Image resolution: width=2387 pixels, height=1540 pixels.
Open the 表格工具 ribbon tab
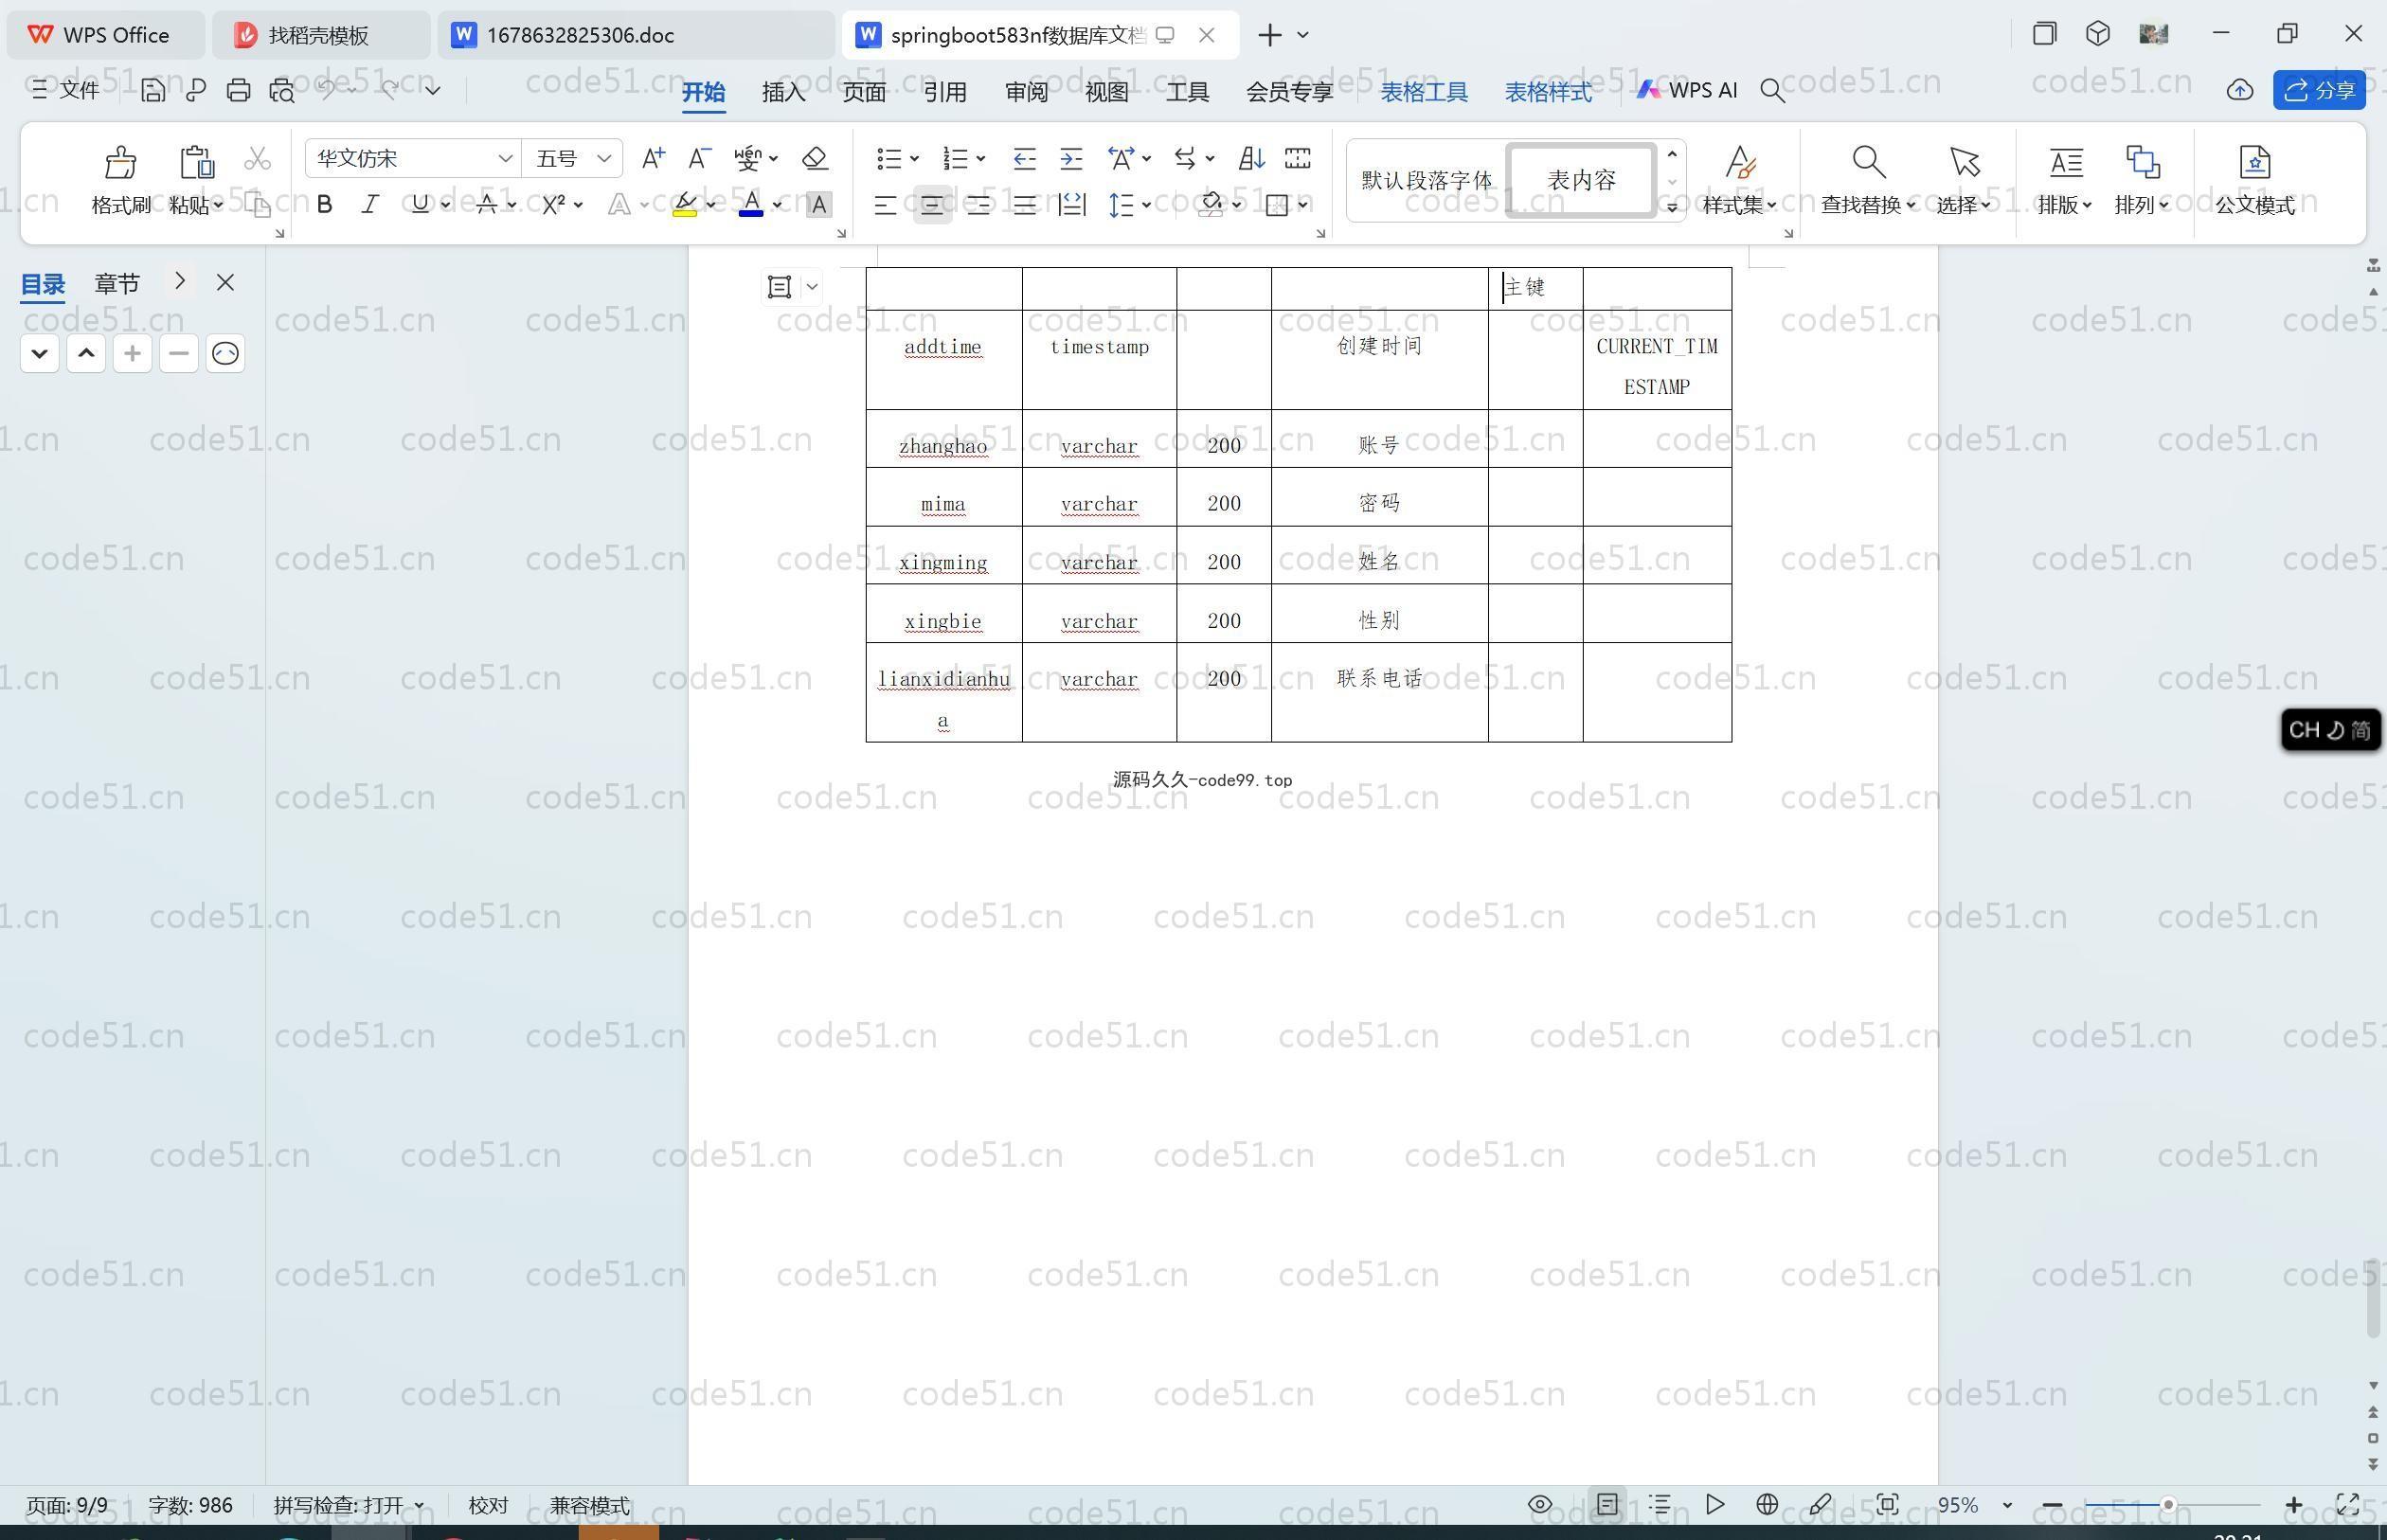coord(1424,91)
